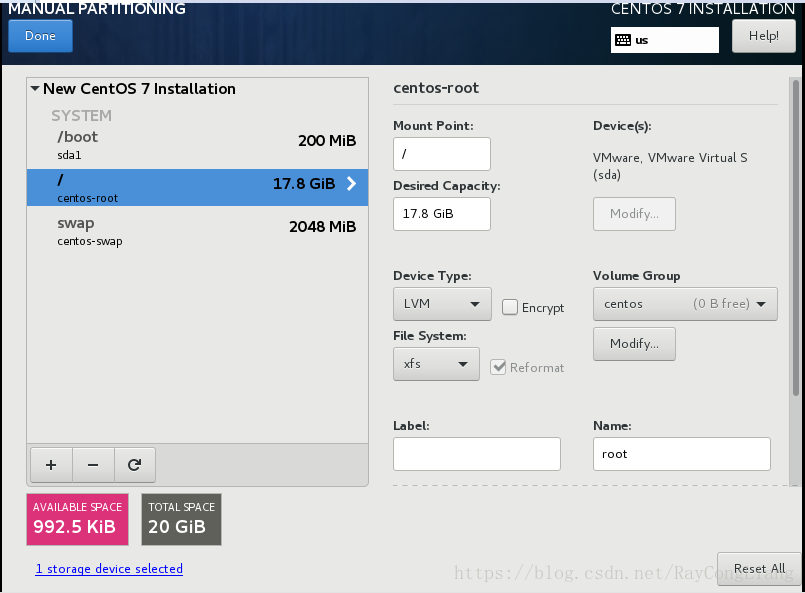Screen dimensions: 805x593
Task: Click the Label input field
Action: [476, 454]
